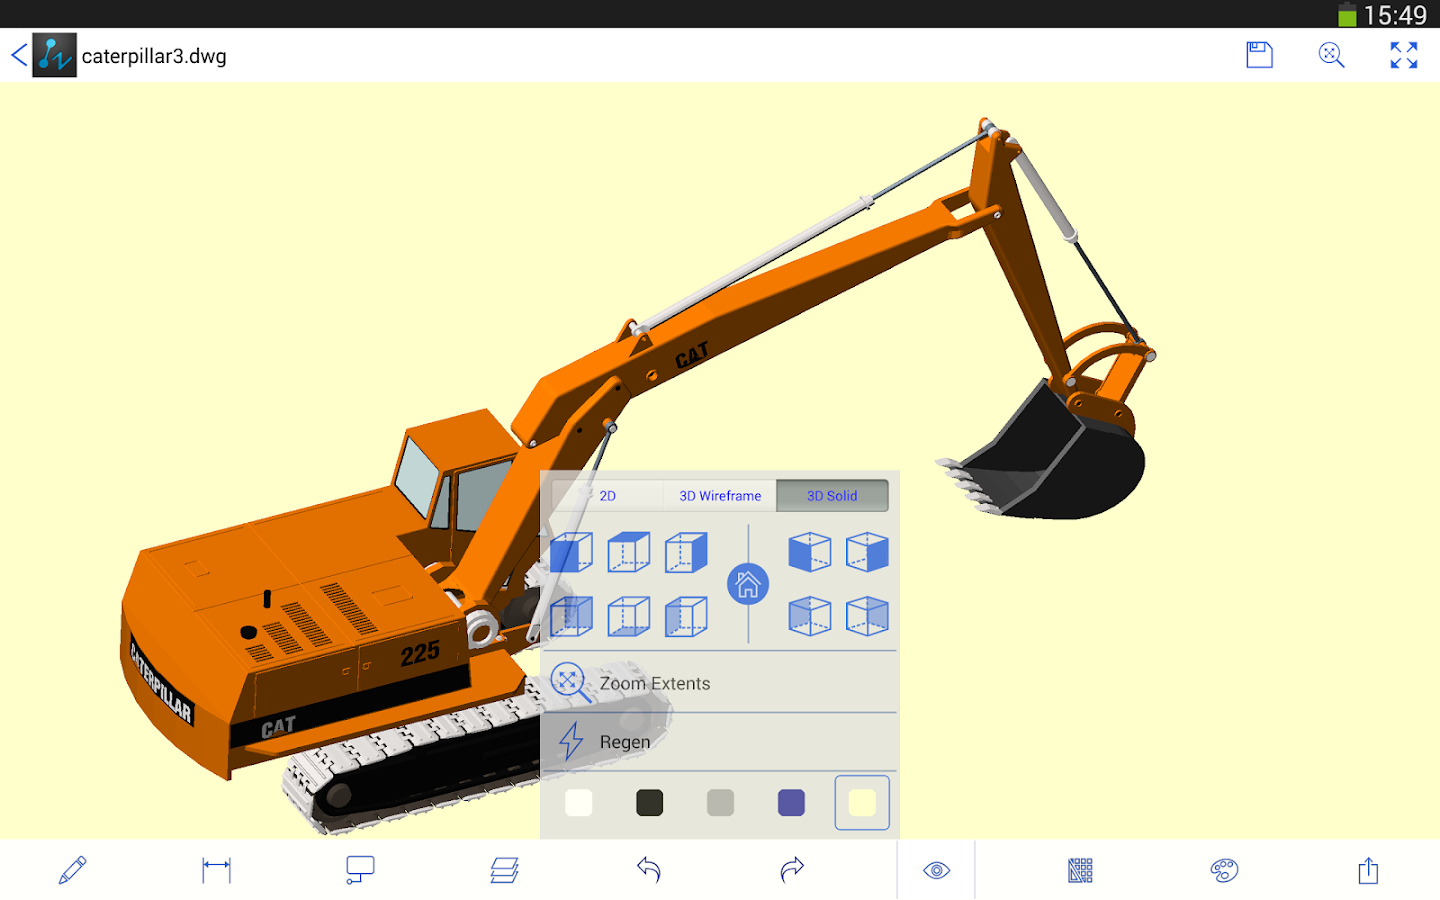
Task: Go back using the arrow beside the app logo
Action: pyautogui.click(x=19, y=55)
